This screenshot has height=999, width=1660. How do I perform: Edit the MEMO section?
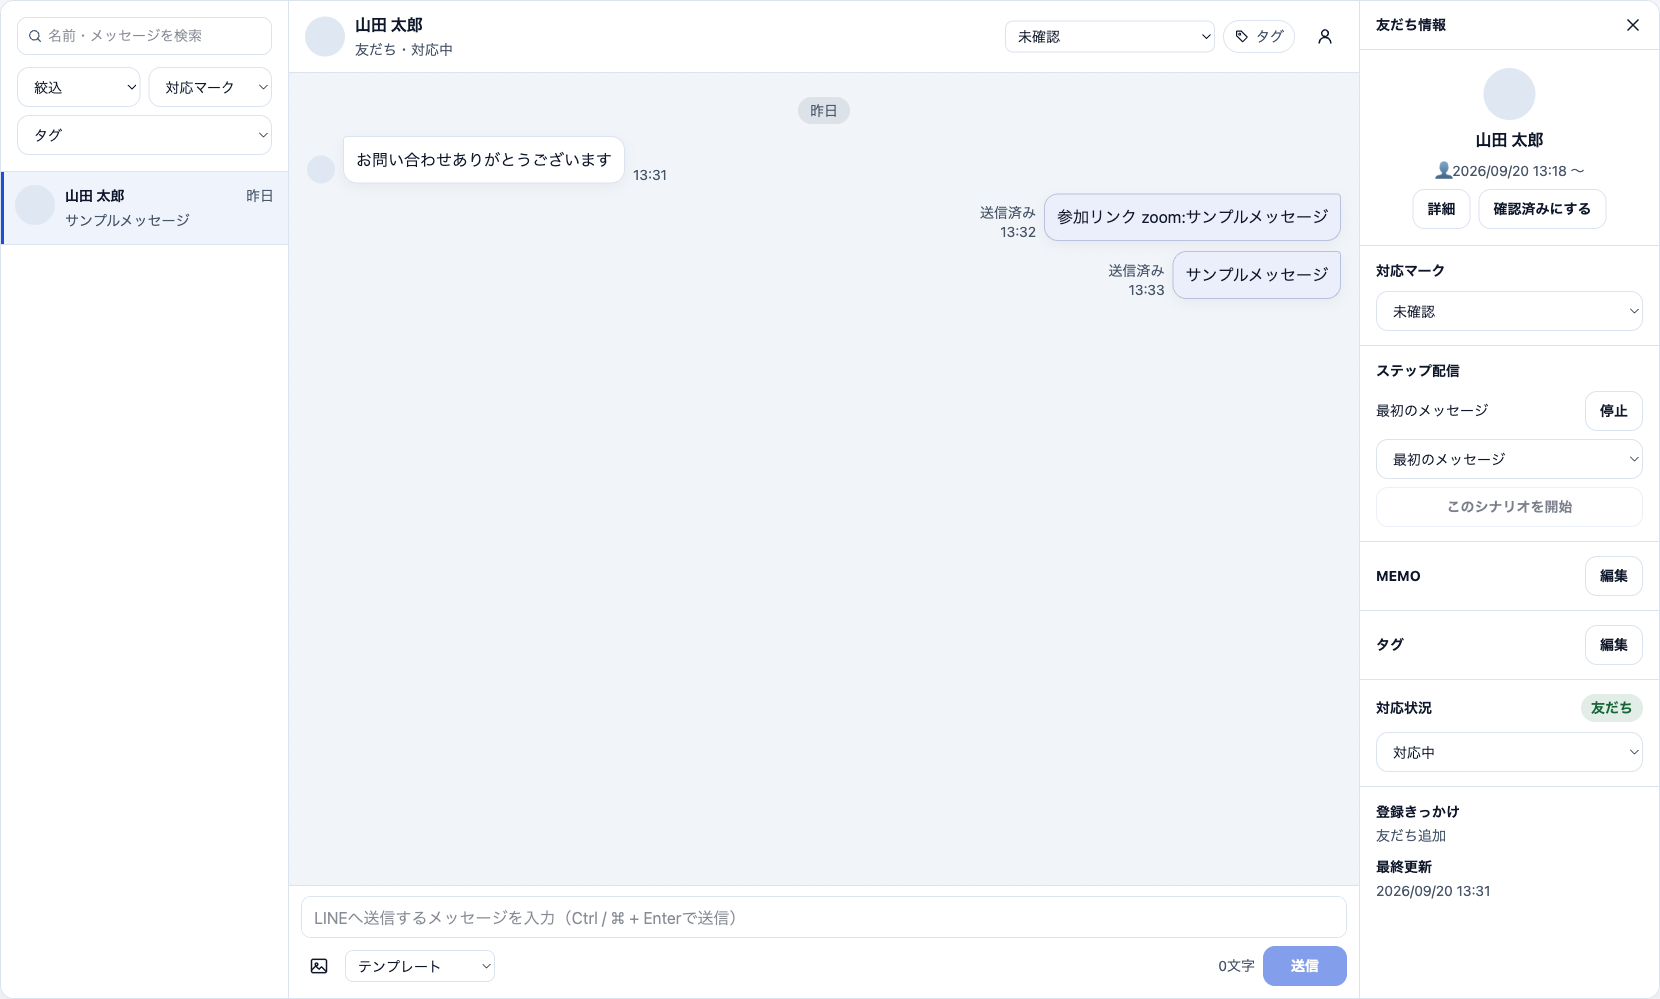(1613, 576)
